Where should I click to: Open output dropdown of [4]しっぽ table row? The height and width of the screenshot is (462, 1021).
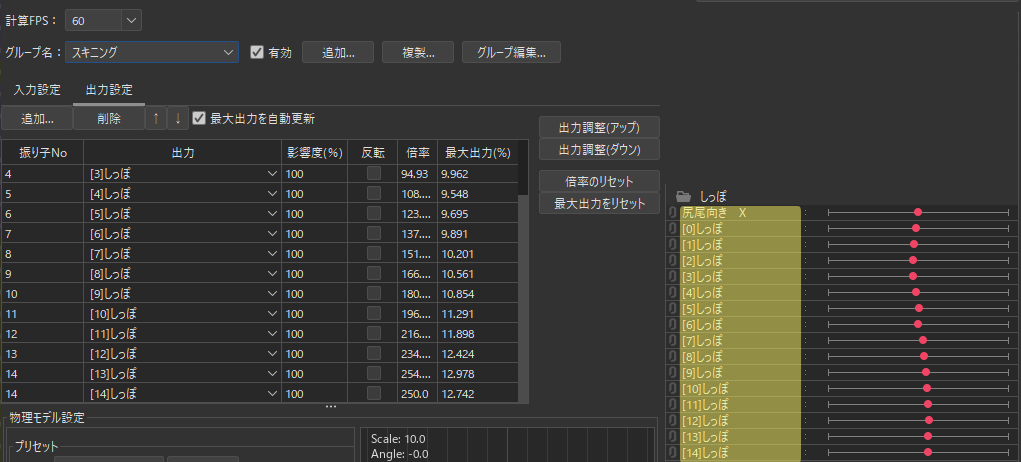tap(273, 194)
